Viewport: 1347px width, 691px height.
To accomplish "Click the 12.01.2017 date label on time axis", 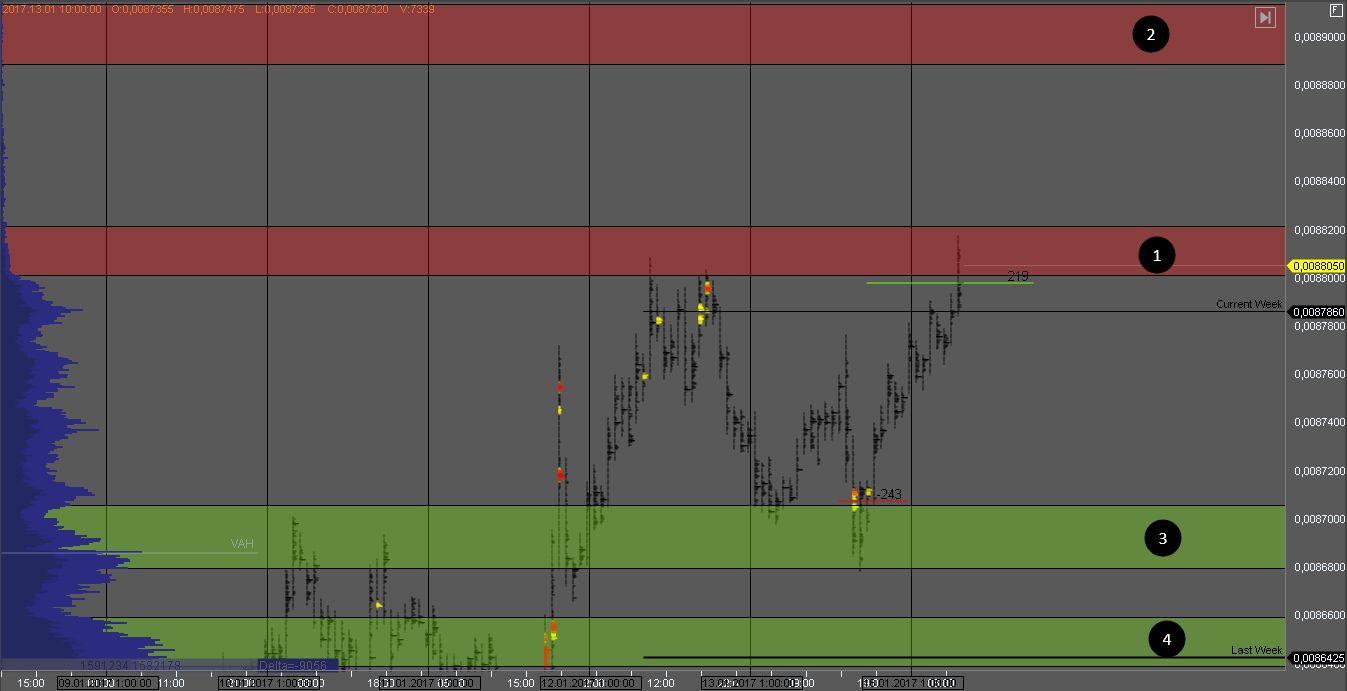I will pyautogui.click(x=588, y=684).
